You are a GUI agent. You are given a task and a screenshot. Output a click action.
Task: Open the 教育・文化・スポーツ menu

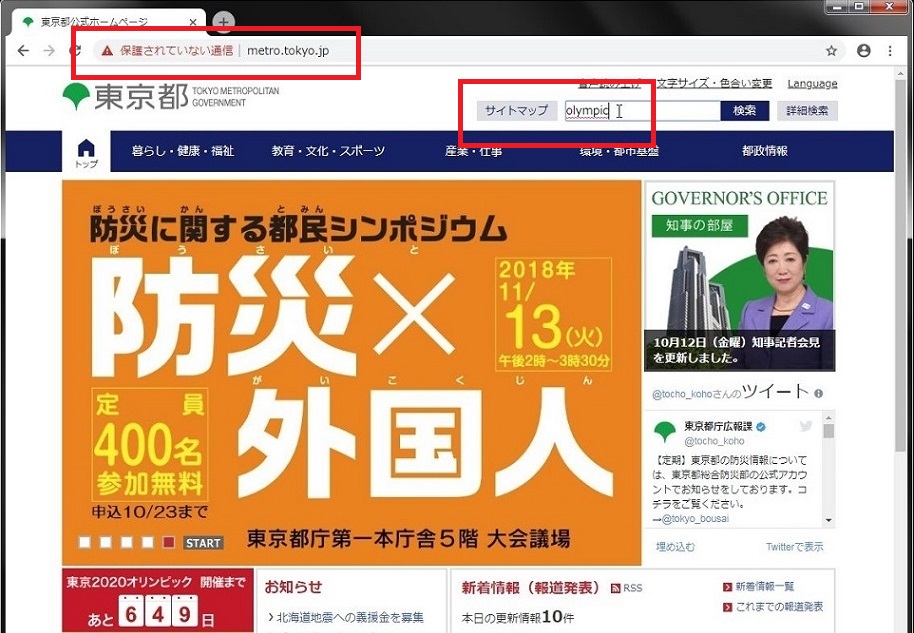[x=328, y=151]
